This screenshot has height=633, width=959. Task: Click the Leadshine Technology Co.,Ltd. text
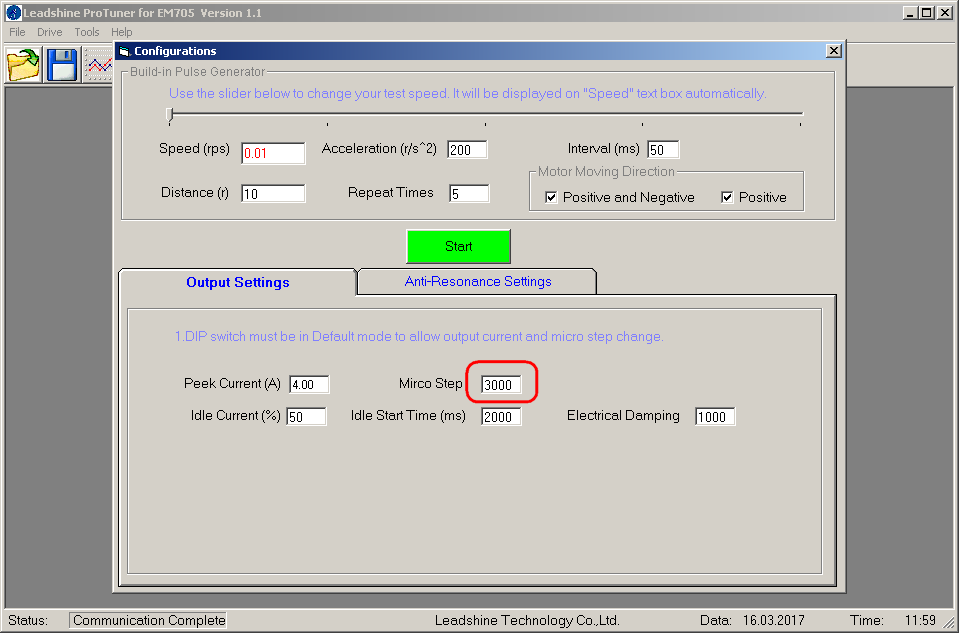(x=527, y=620)
